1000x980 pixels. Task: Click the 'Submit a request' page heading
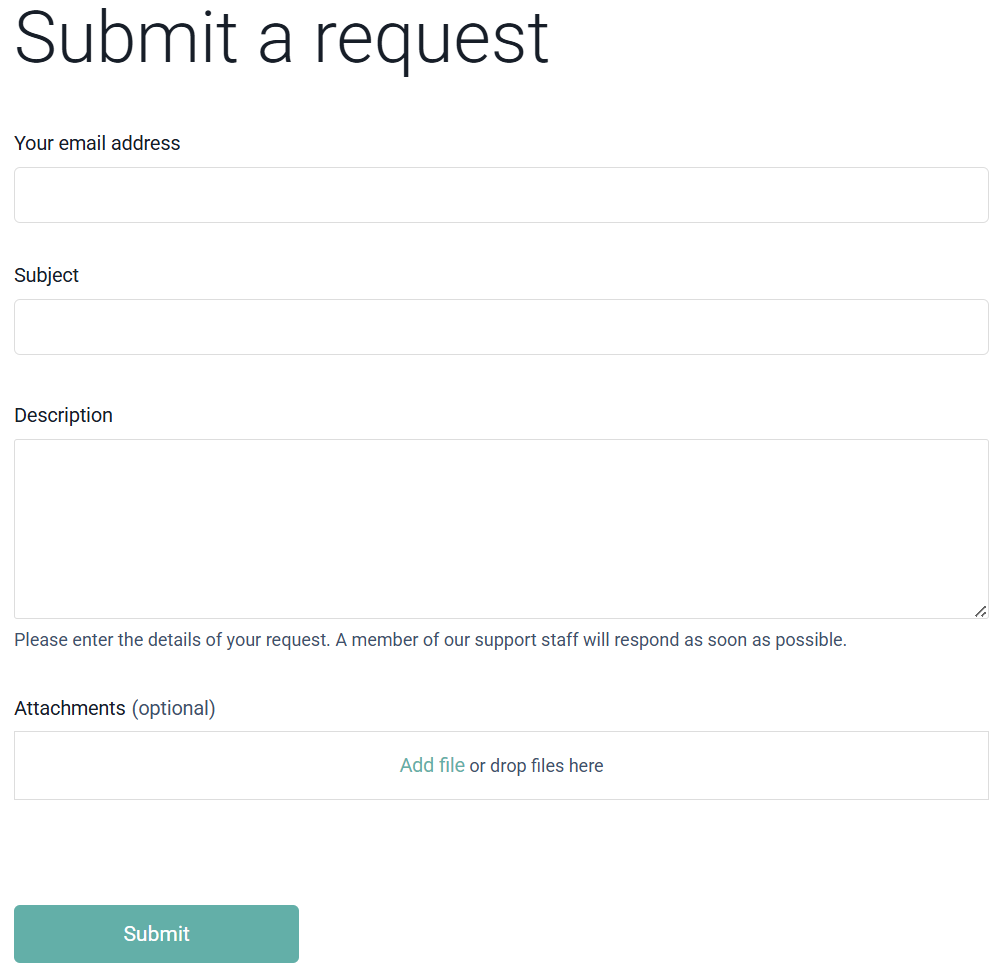point(281,38)
